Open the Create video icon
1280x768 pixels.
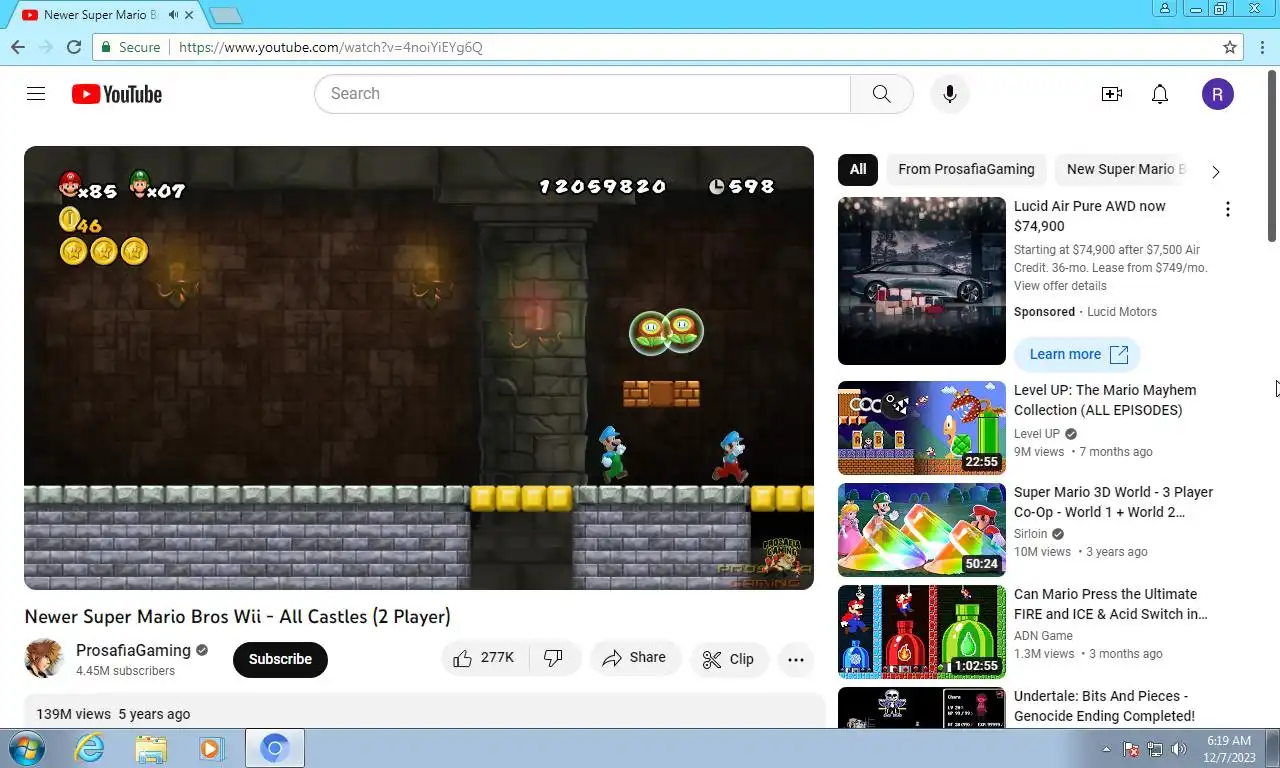(x=1111, y=94)
